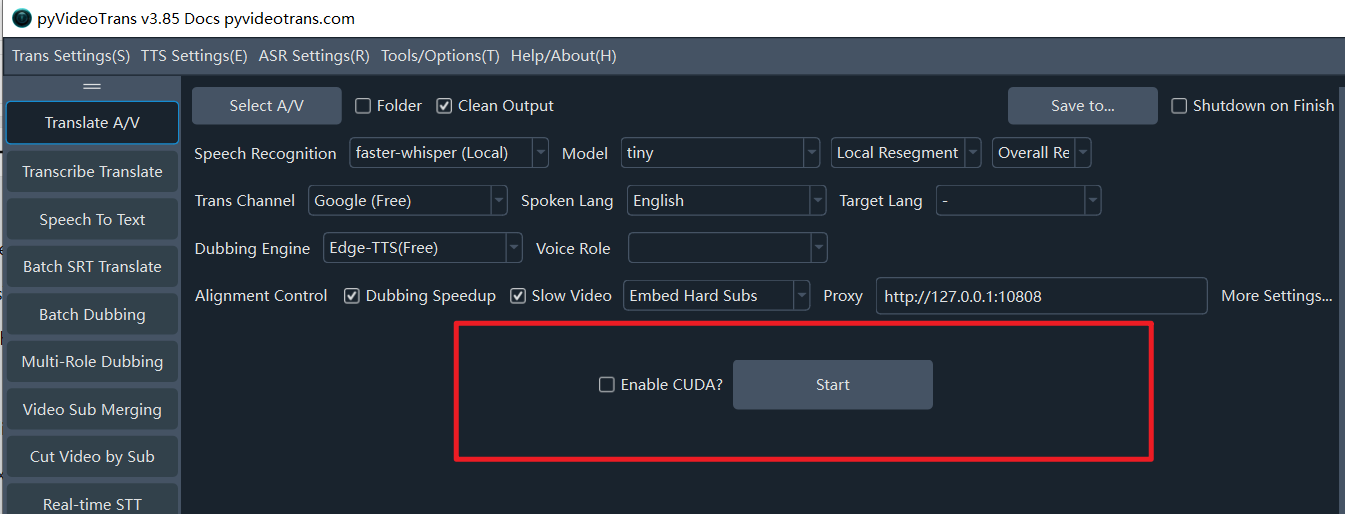Tick the Enable CUDA checkbox
The image size is (1345, 514).
point(607,385)
